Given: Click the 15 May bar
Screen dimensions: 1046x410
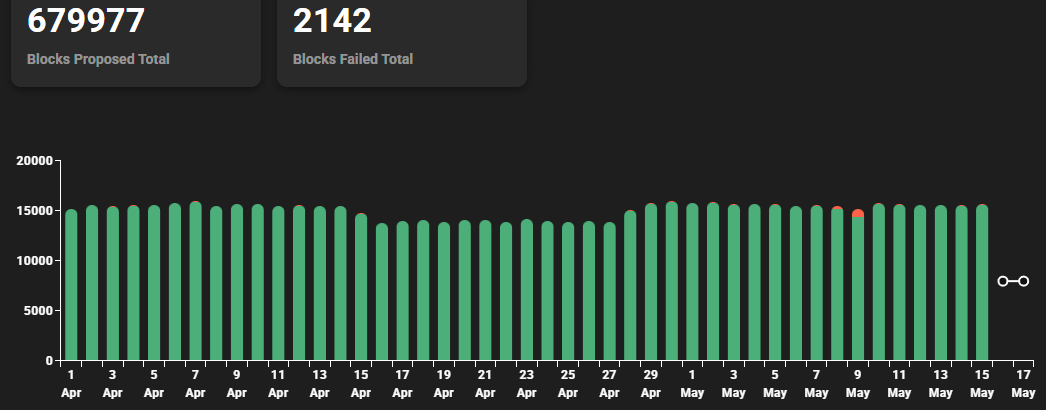Looking at the screenshot, I should [x=982, y=283].
